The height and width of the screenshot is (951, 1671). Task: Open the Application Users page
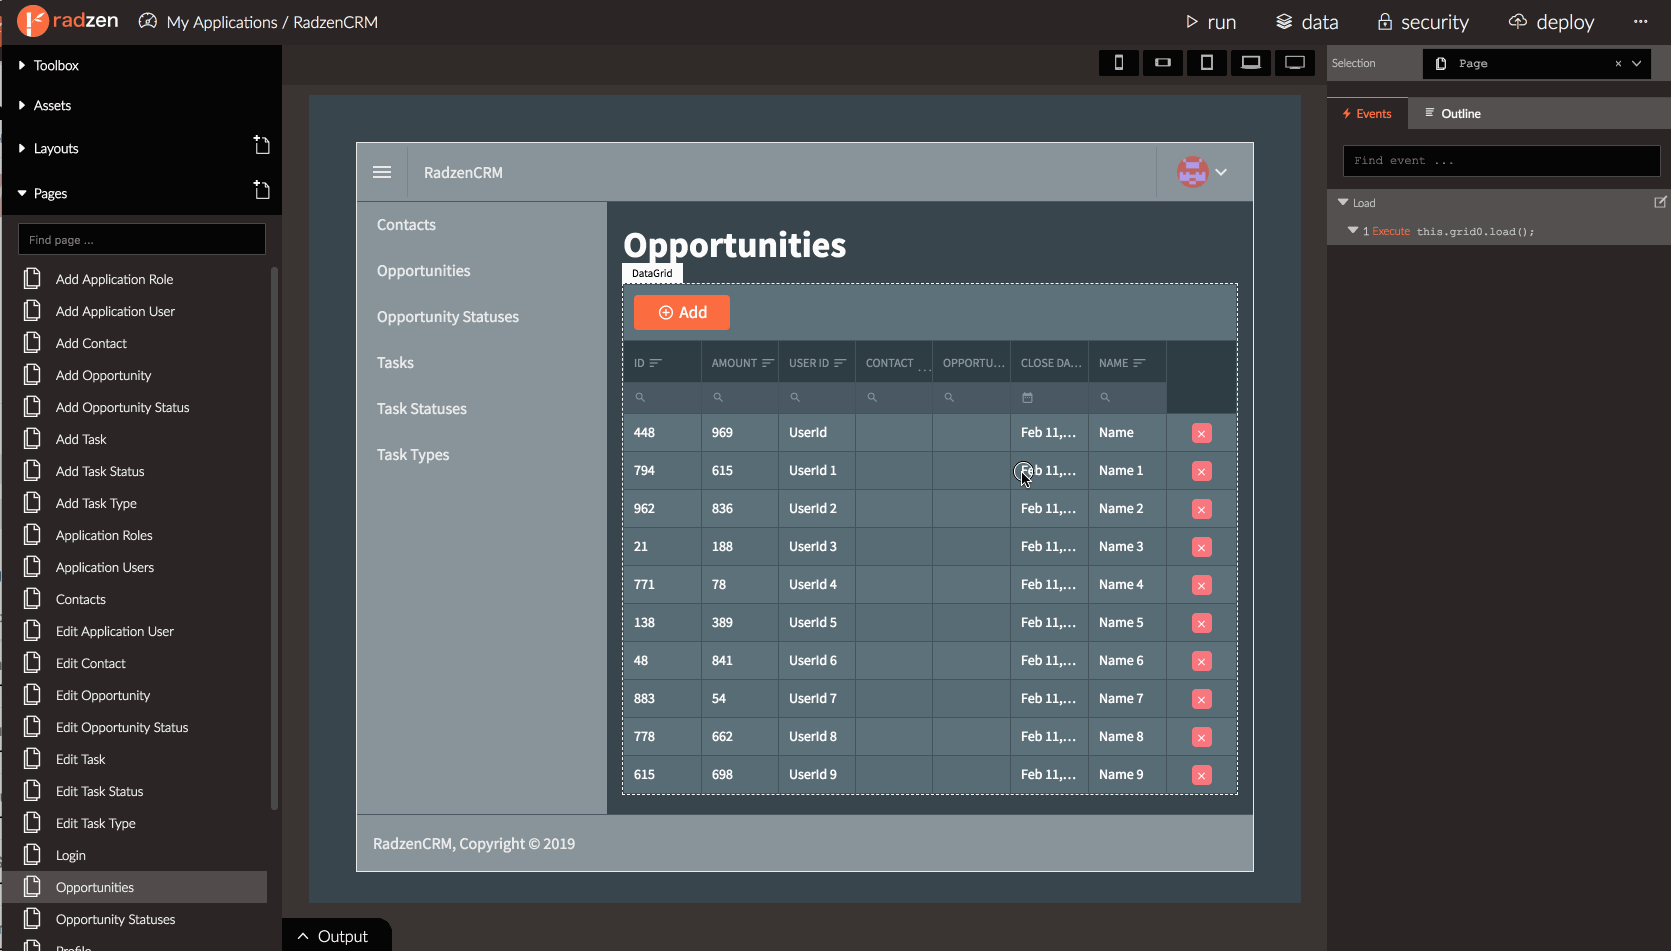click(x=105, y=567)
